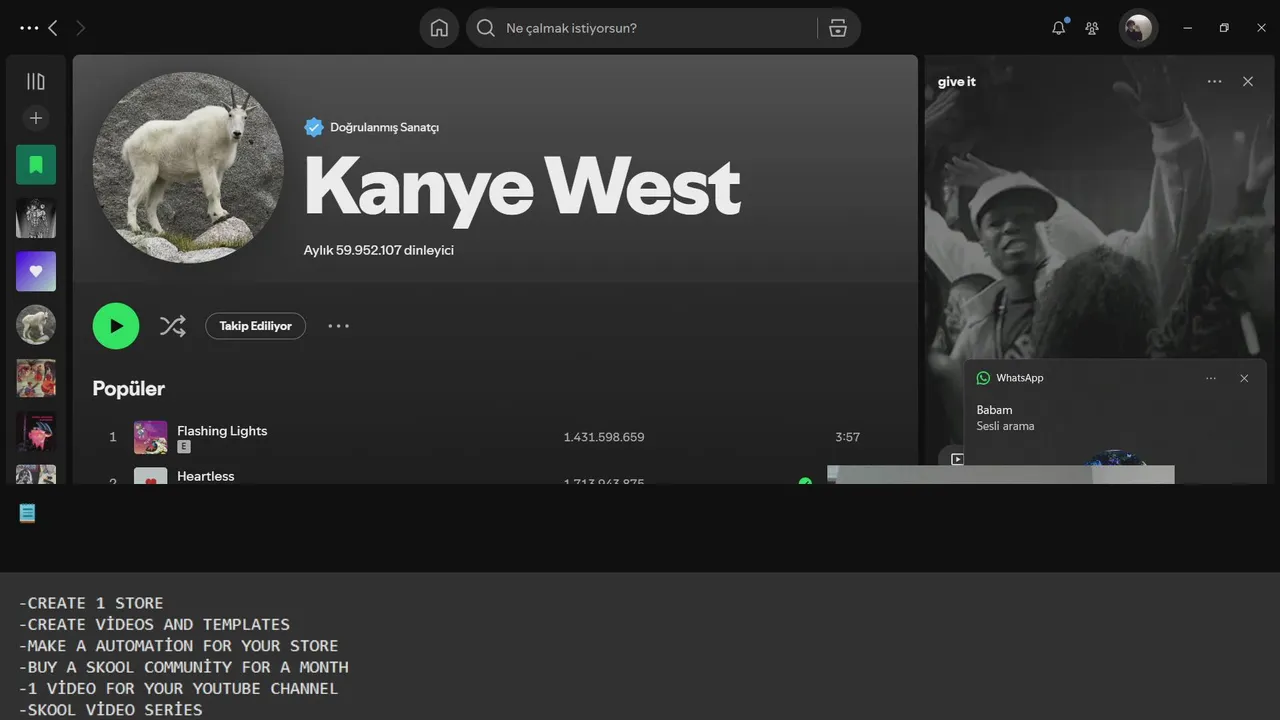
Task: Go forward with the right arrow
Action: (x=81, y=28)
